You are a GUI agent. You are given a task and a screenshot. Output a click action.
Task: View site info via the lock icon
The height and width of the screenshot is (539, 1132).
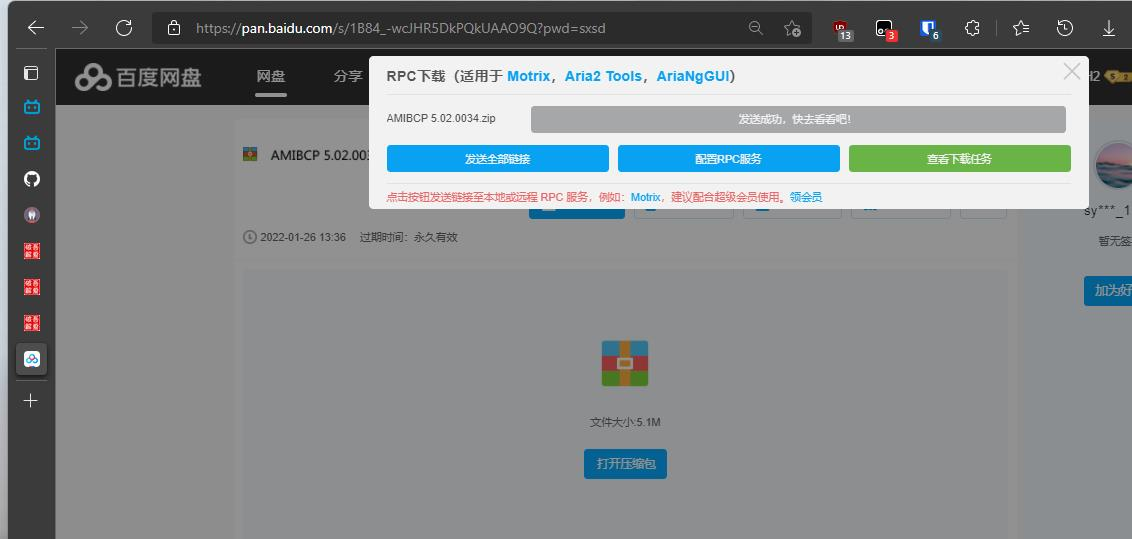coord(173,28)
